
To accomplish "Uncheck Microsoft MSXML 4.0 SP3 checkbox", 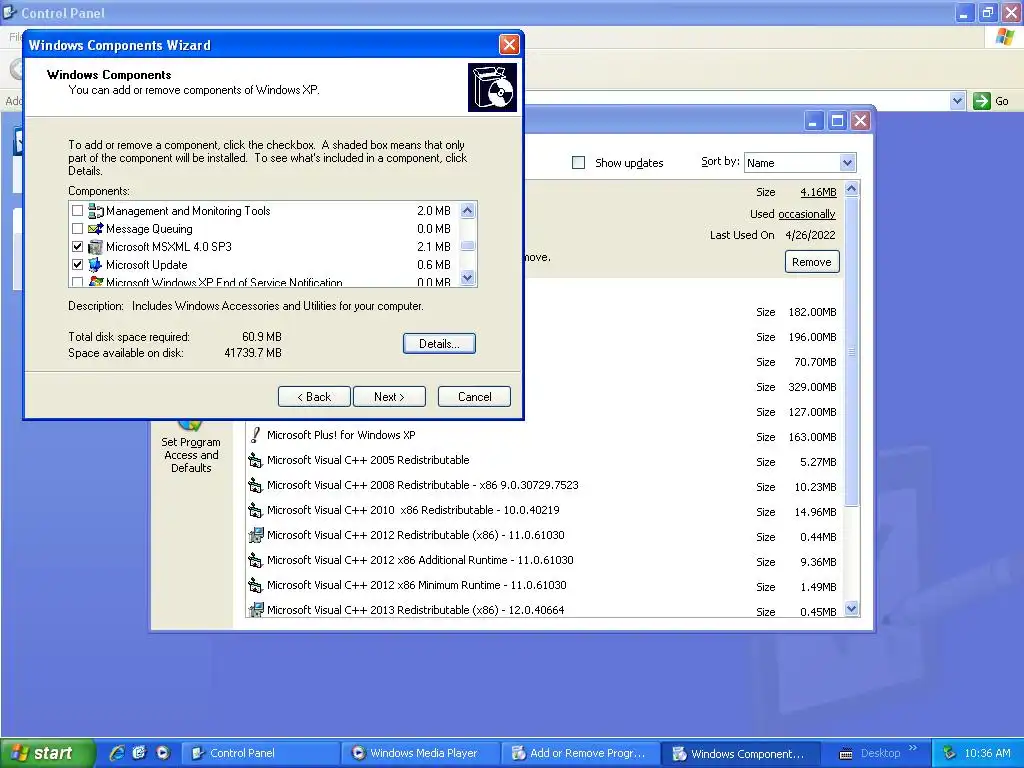I will [x=77, y=246].
